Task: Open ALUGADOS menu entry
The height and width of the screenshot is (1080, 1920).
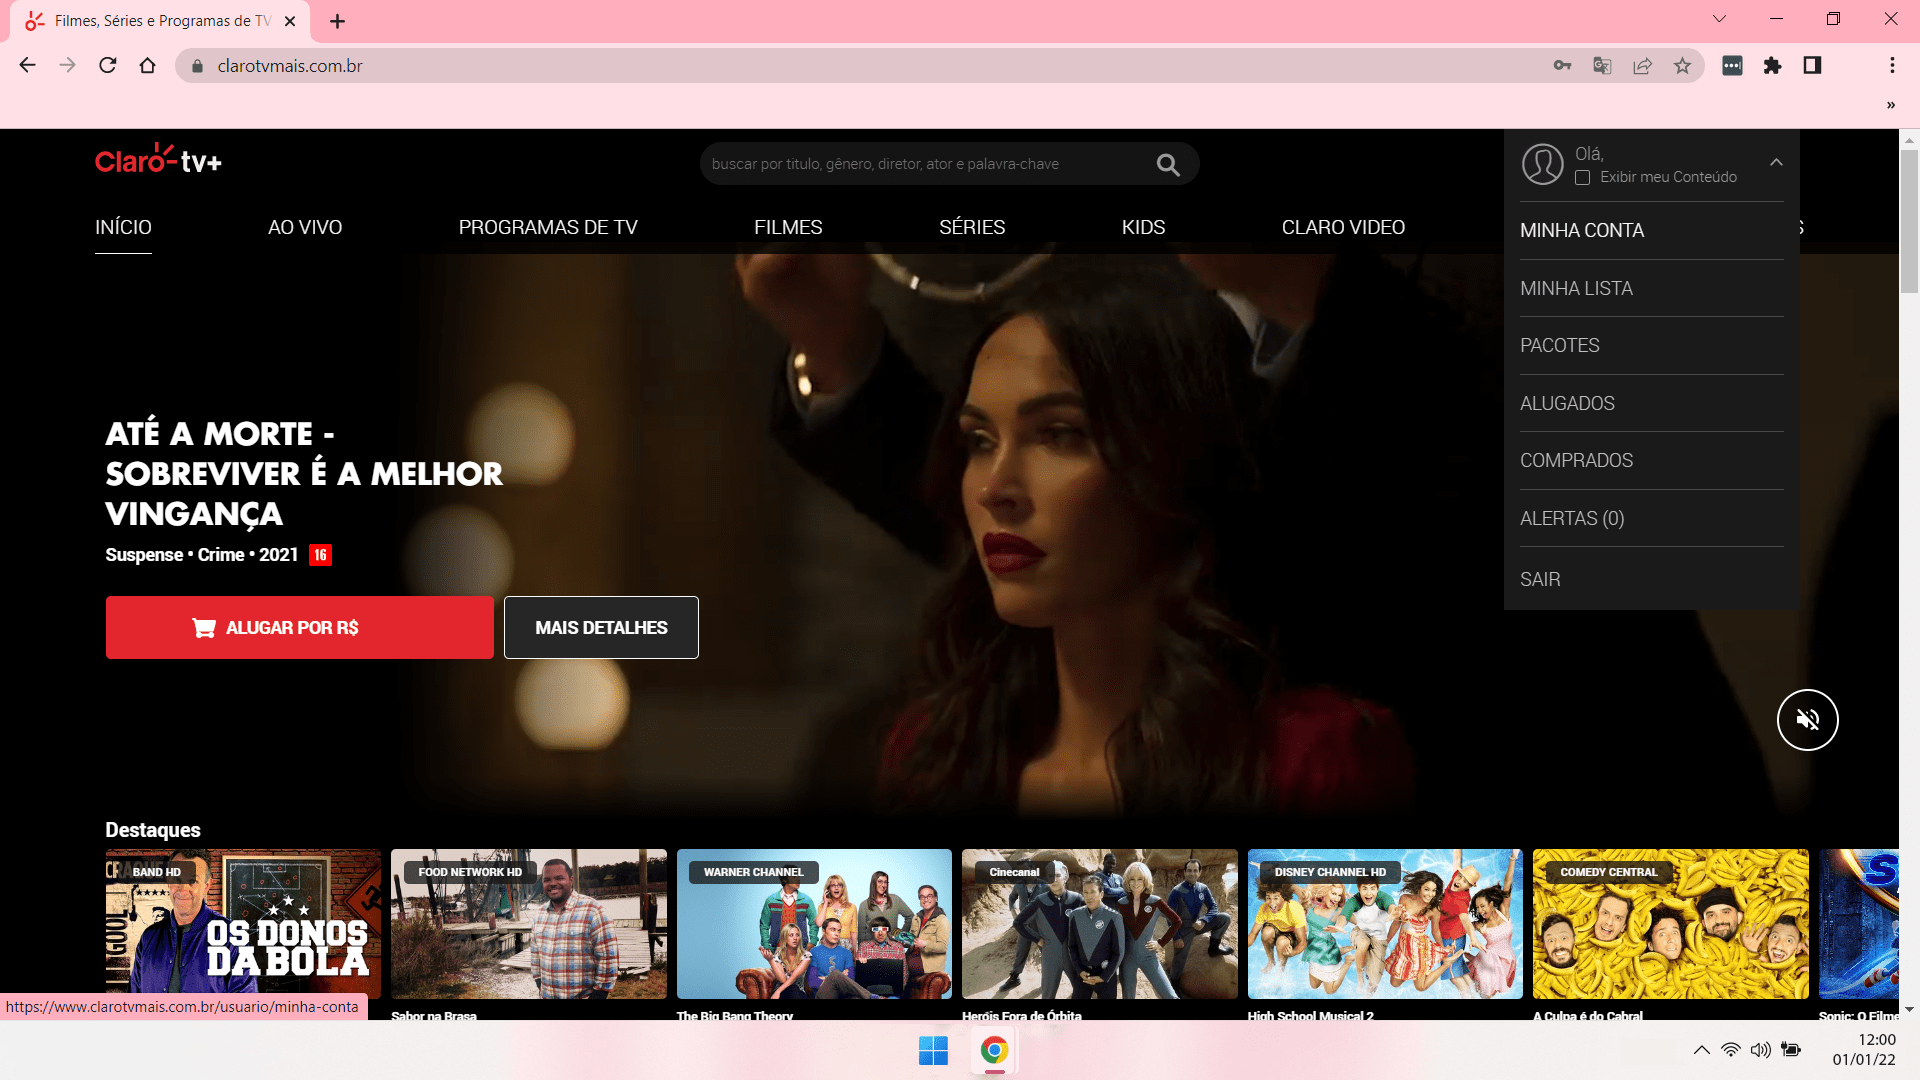Action: coord(1652,404)
